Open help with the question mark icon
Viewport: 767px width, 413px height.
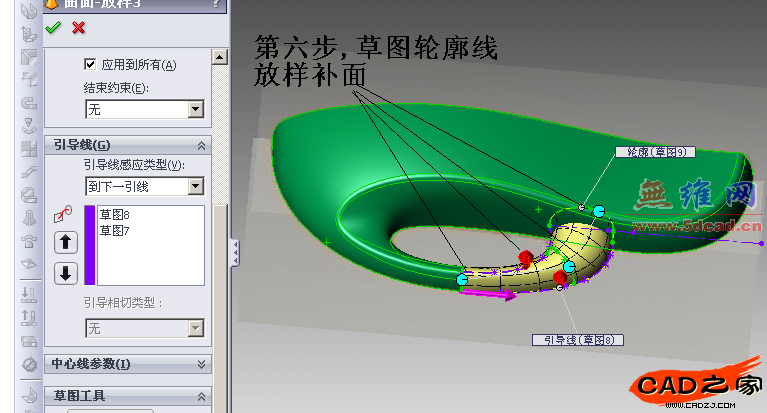(x=216, y=5)
